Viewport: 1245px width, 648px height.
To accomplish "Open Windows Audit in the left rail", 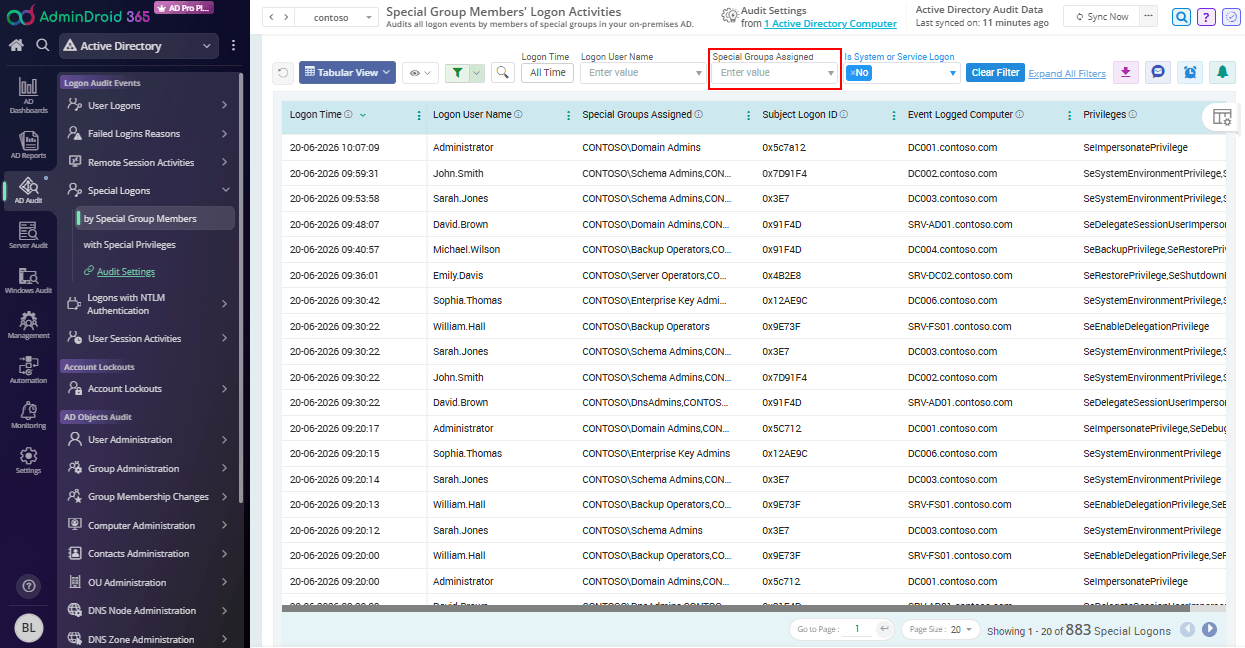I will click(x=28, y=280).
